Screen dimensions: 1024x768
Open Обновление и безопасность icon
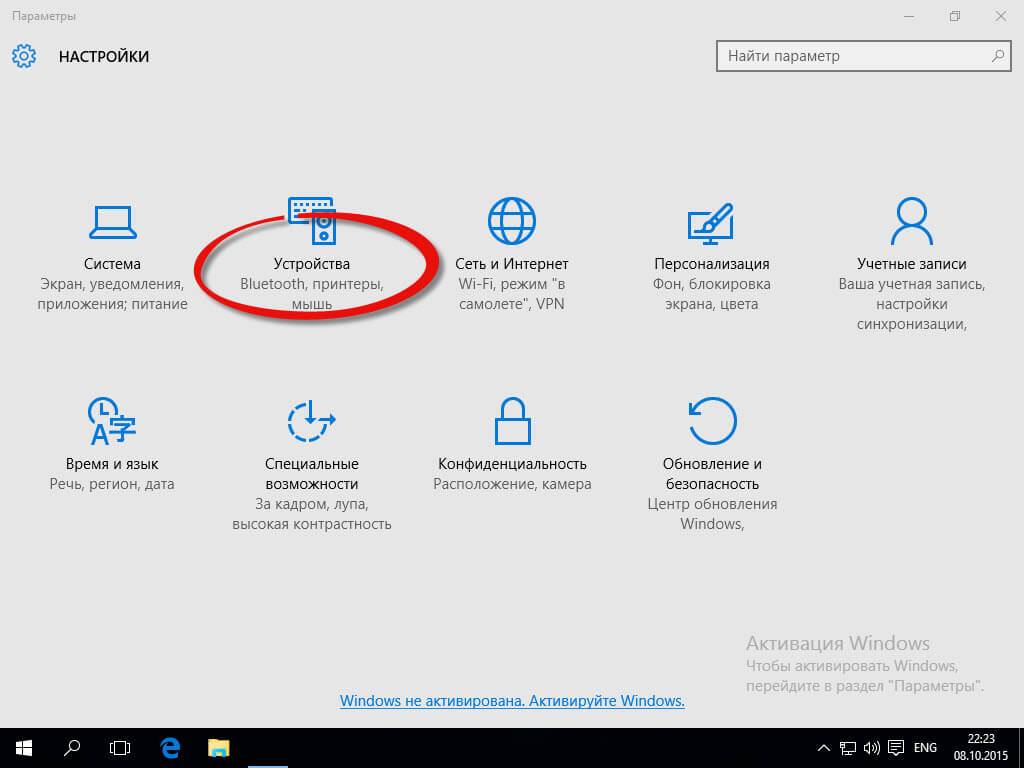point(711,420)
